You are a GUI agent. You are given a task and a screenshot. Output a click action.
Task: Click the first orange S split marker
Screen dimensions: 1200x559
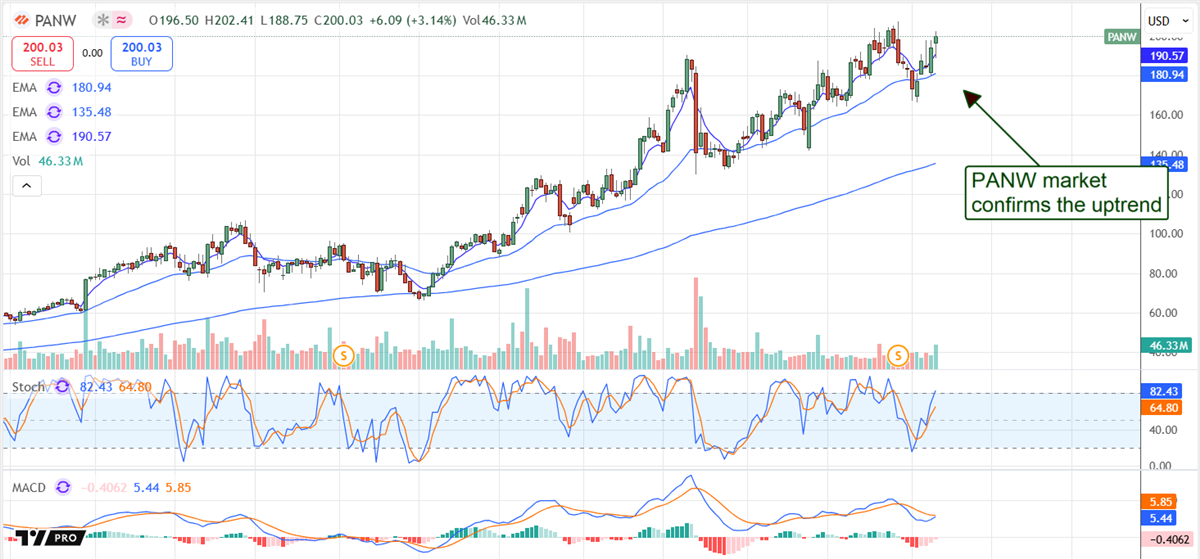pos(344,354)
